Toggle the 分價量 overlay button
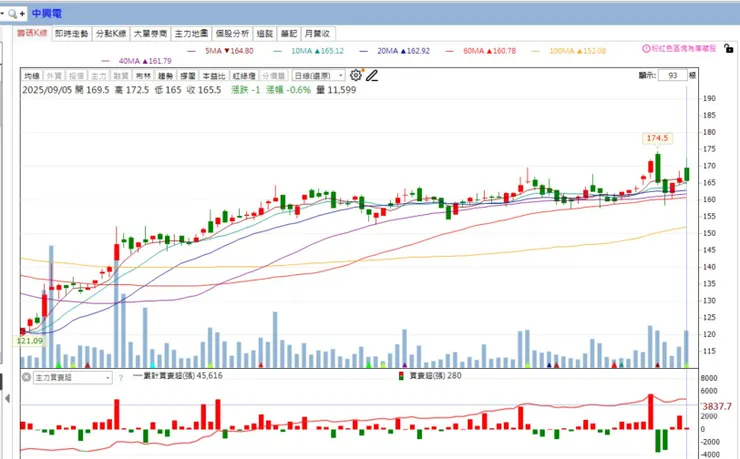The width and height of the screenshot is (740, 459). point(273,75)
